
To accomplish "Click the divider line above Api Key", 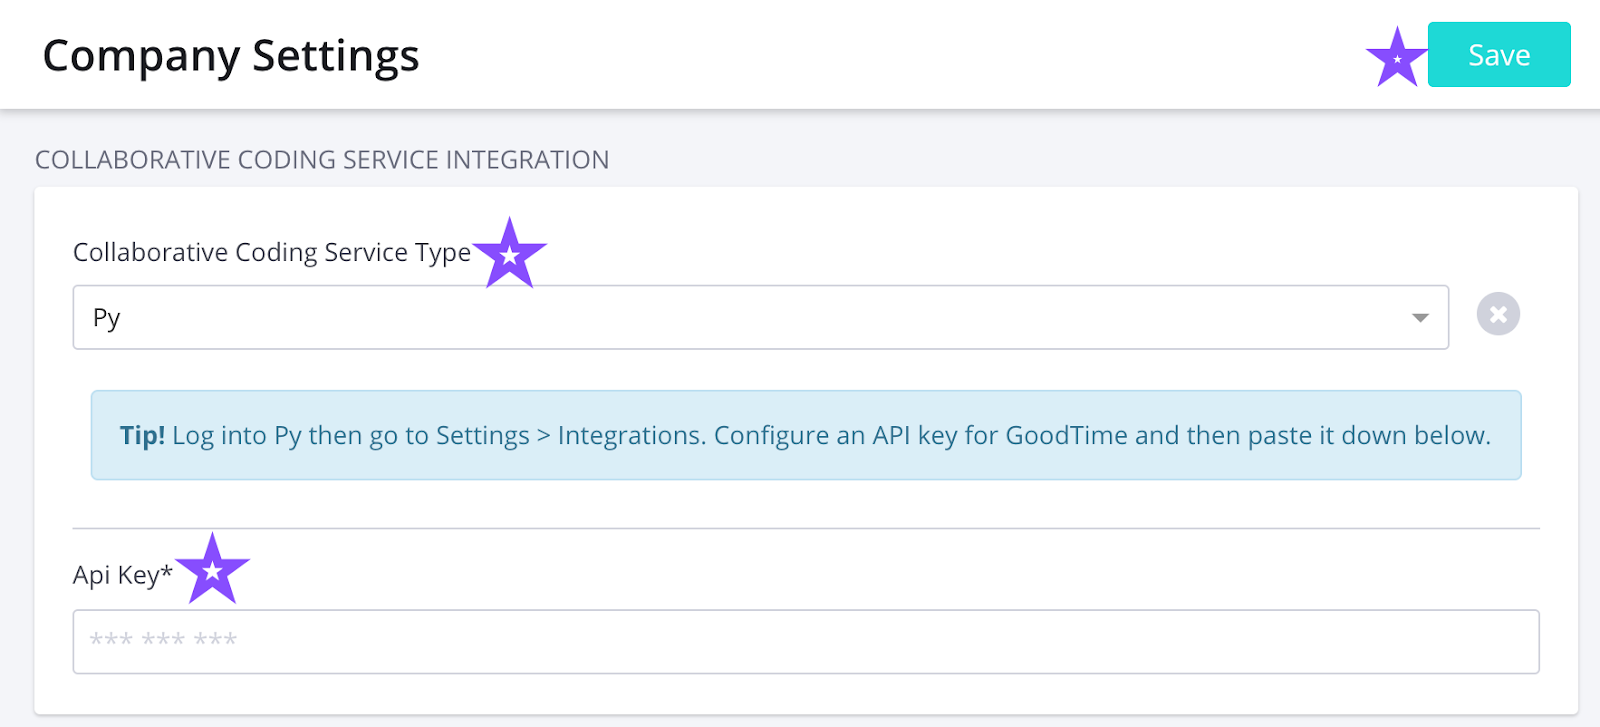I will point(805,528).
